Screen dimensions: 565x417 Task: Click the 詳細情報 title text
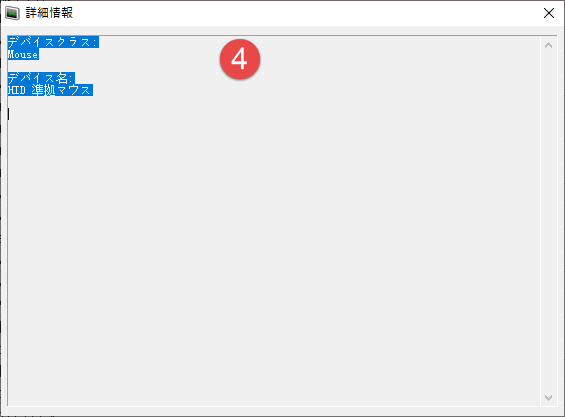point(49,13)
